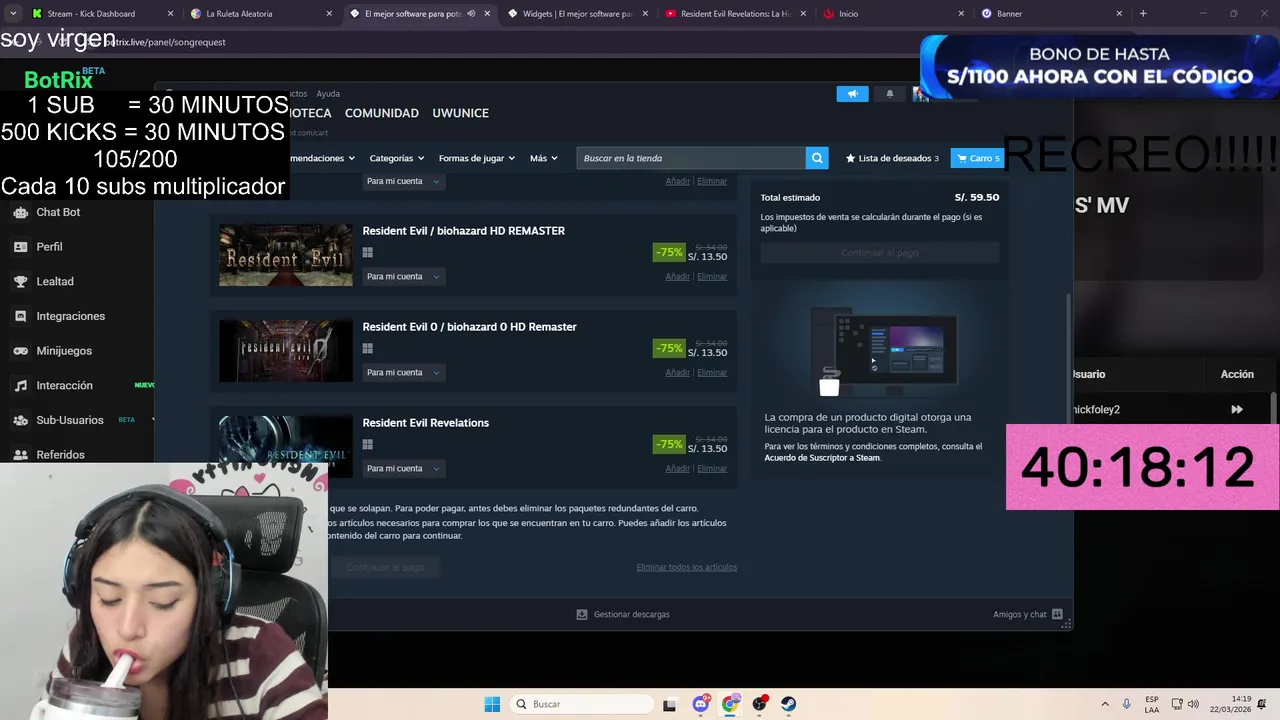Click the taskbar microphone icon
This screenshot has width=1280, height=720.
(x=1127, y=704)
